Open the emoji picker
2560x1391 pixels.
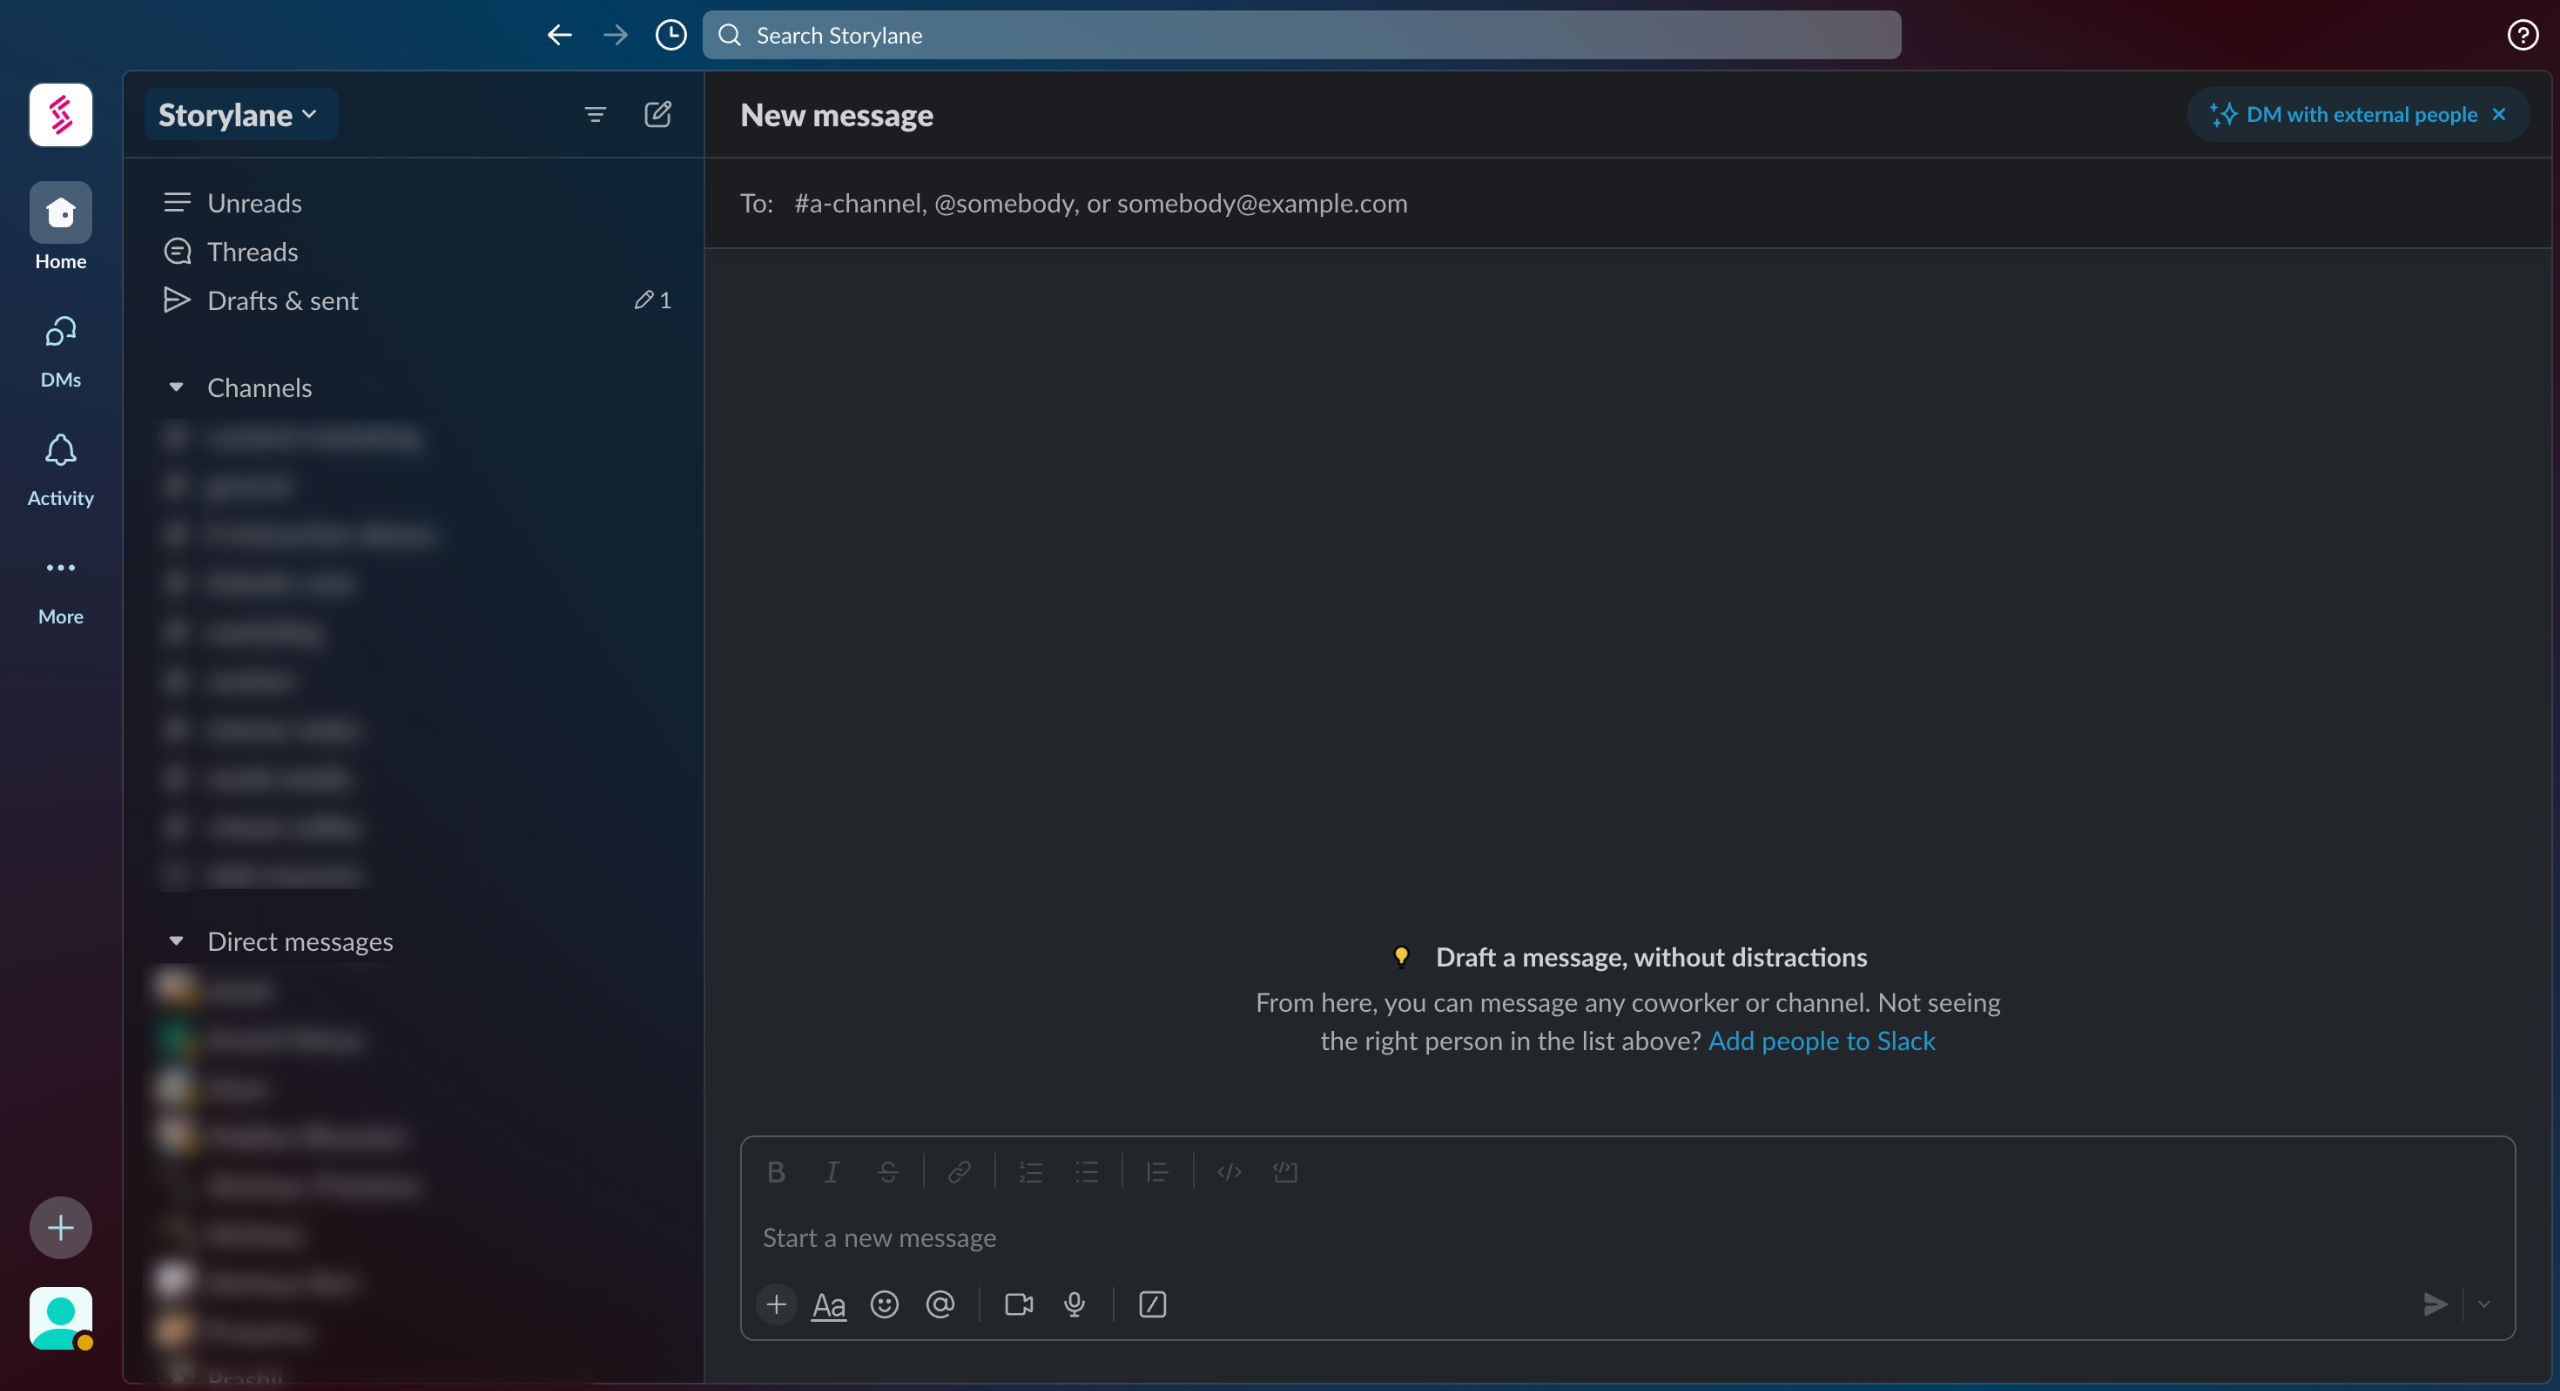[885, 1304]
